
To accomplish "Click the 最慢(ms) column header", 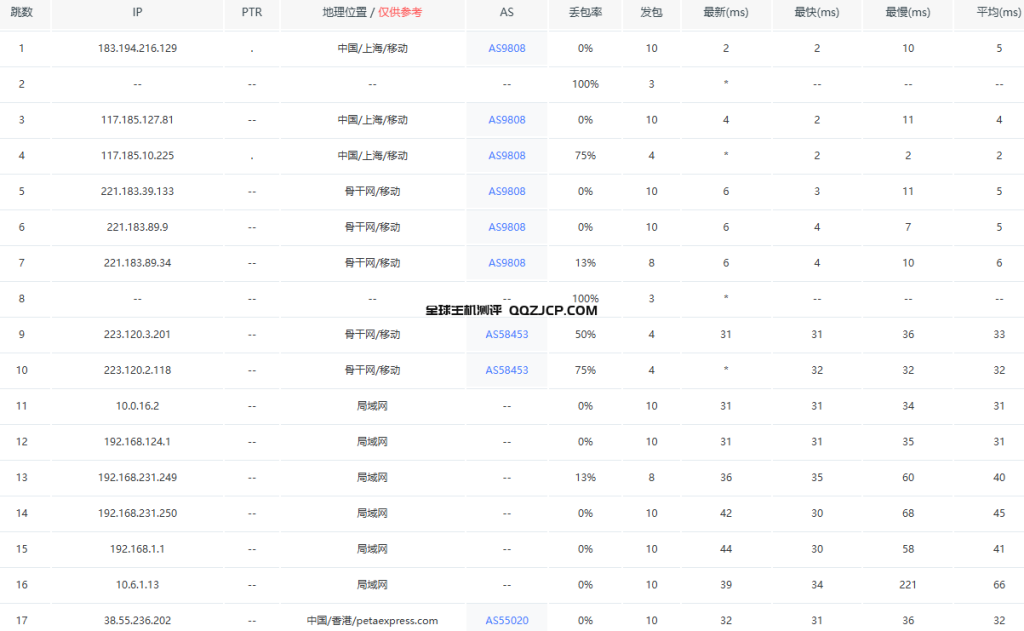I will 907,13.
